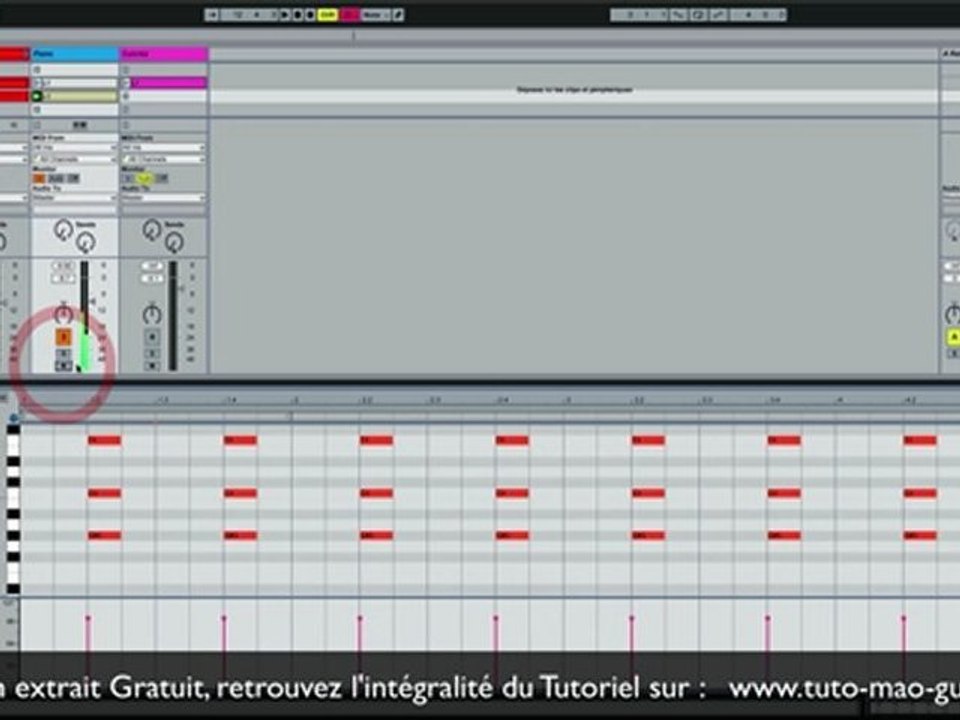Click third track Send A knob

[152, 230]
